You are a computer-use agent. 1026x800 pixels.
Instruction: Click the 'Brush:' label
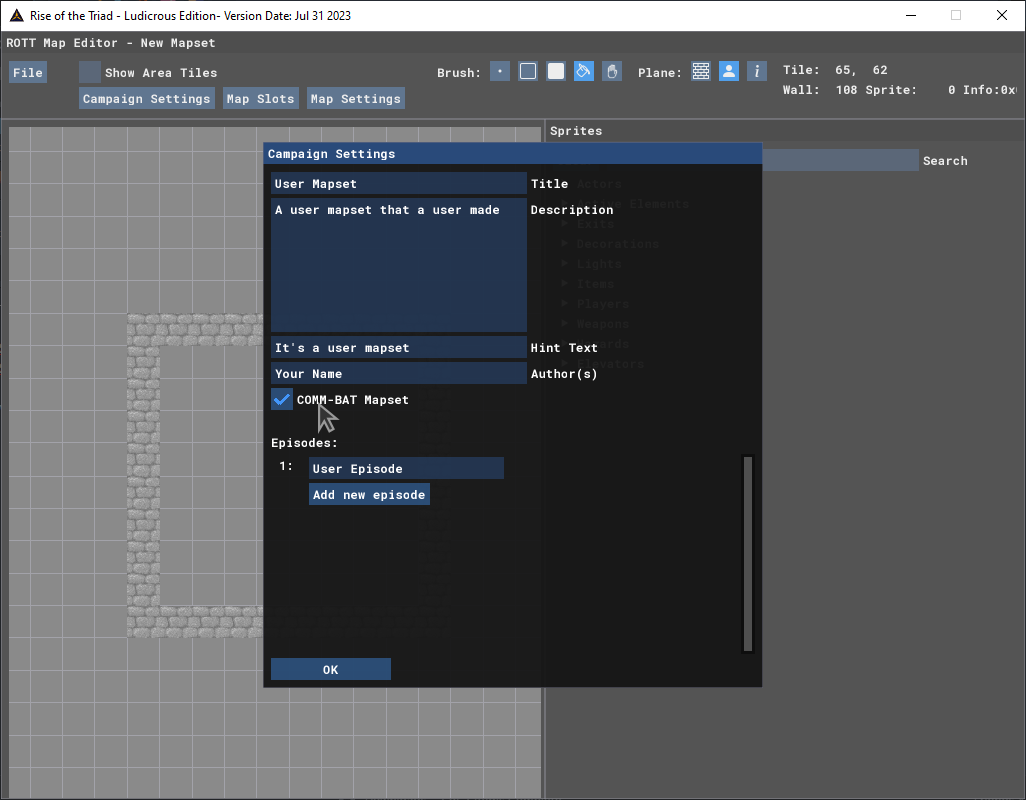[459, 73]
